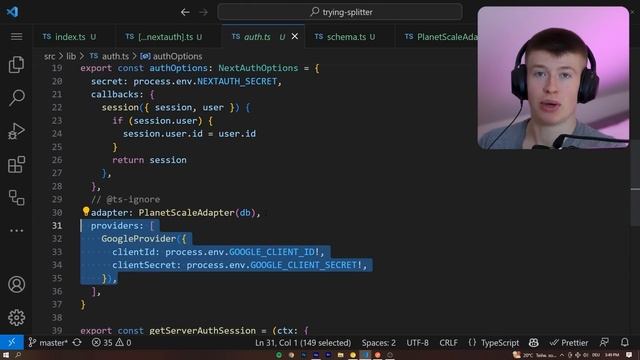Open the Manage gear menu
The width and height of the screenshot is (640, 360).
[16, 317]
